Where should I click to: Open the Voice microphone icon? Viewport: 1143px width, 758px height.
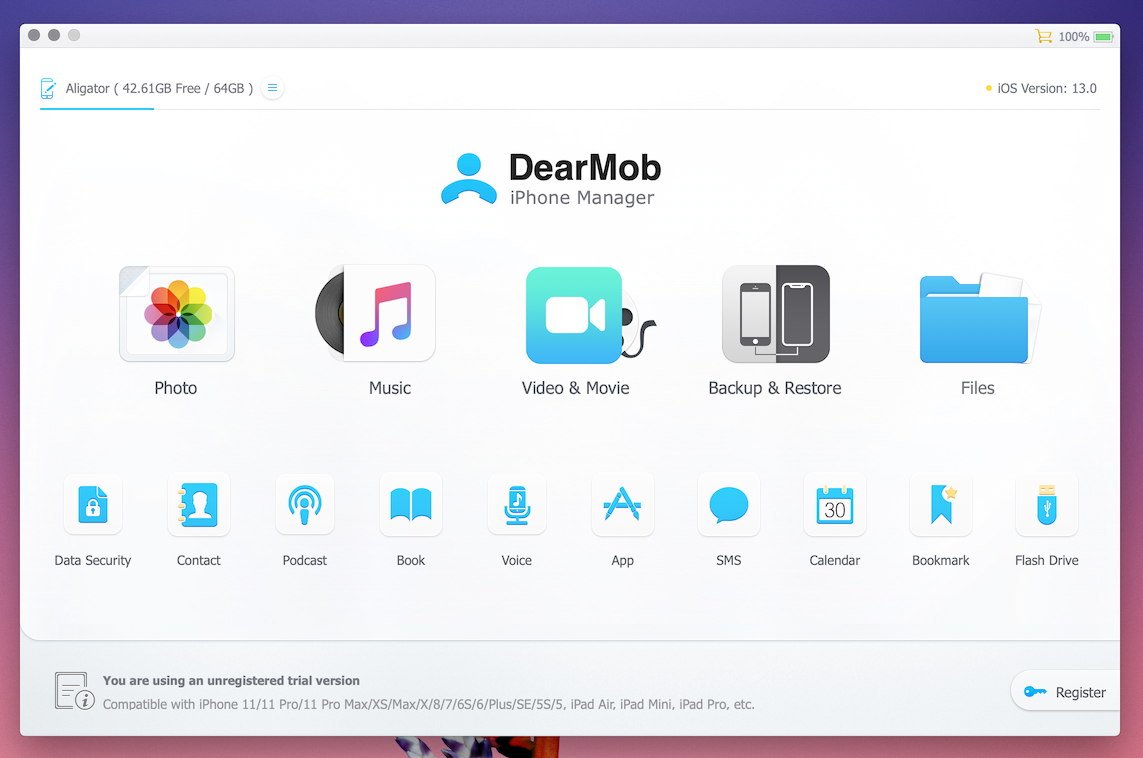coord(517,504)
